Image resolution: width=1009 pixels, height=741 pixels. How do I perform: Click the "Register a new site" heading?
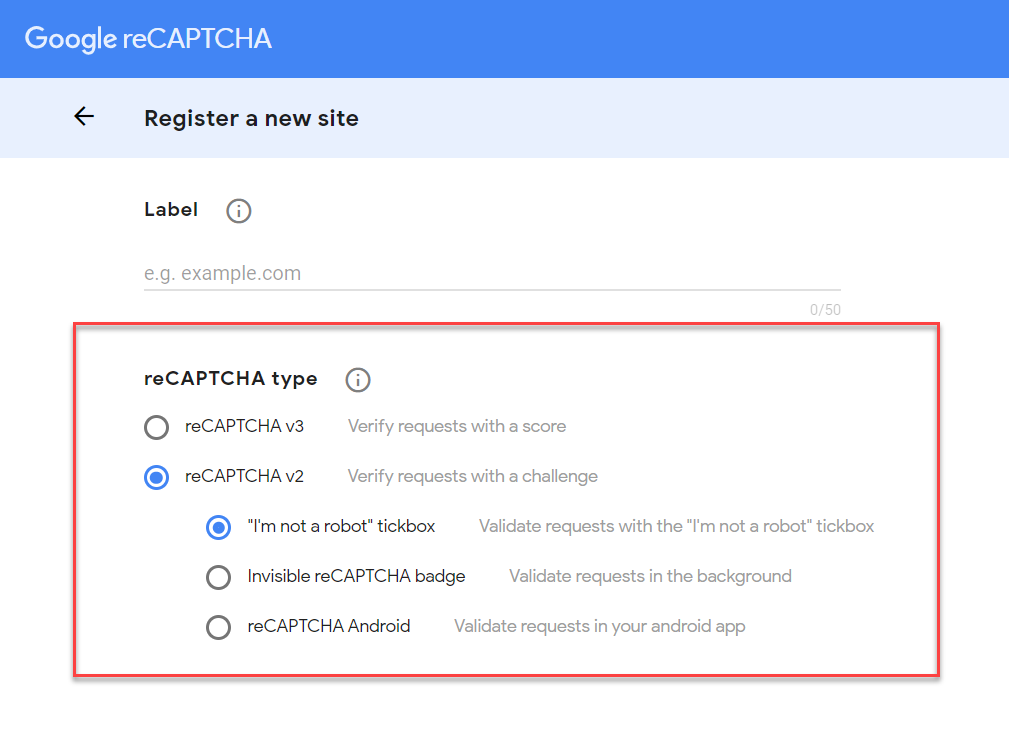(x=251, y=118)
